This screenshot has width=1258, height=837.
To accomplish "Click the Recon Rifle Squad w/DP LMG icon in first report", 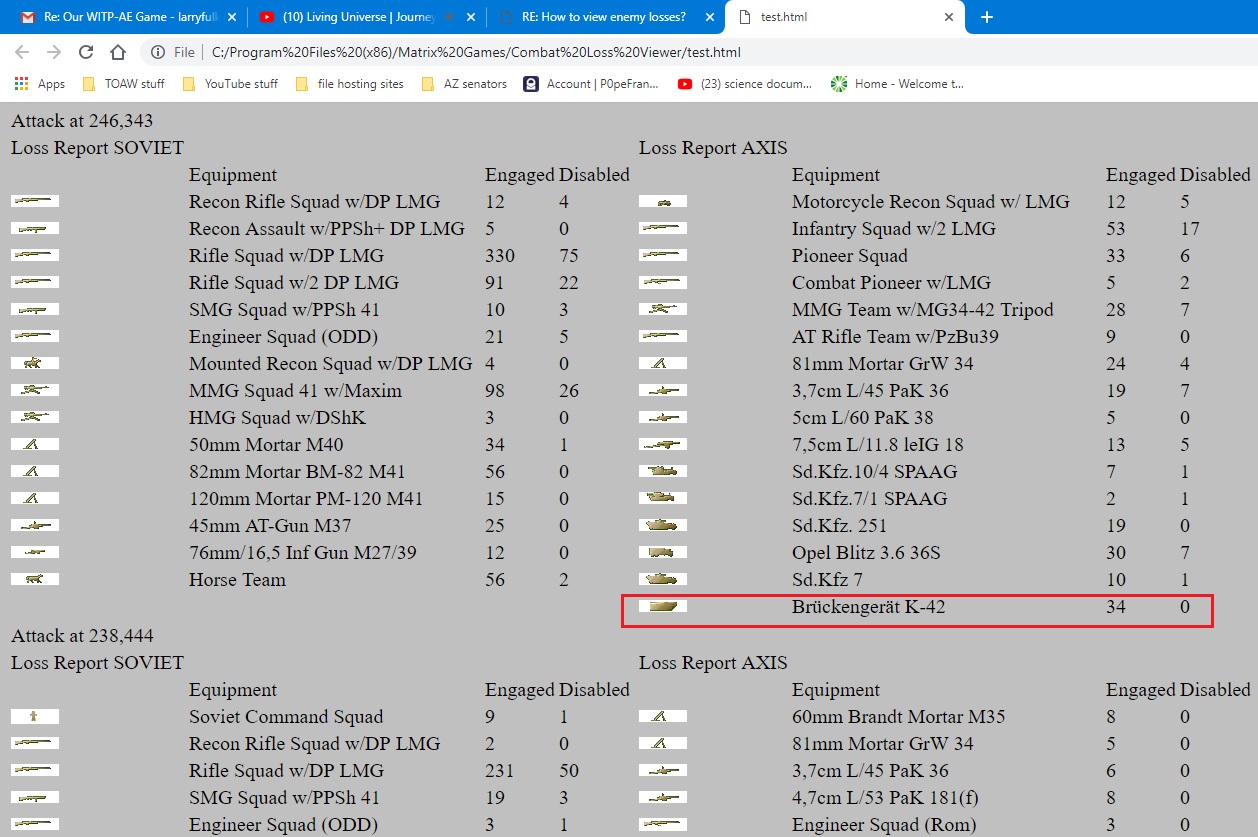I will tap(35, 201).
